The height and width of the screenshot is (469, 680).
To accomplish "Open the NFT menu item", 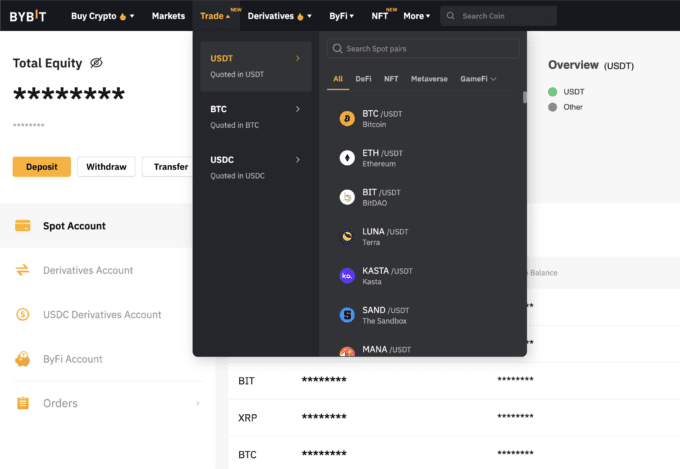I will (x=379, y=16).
